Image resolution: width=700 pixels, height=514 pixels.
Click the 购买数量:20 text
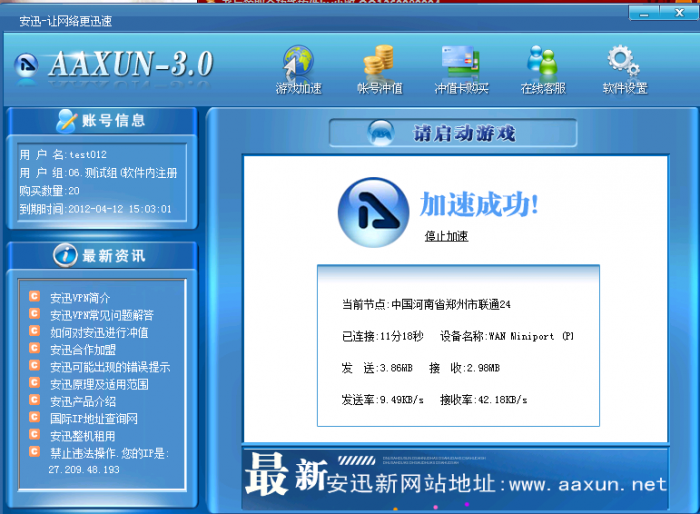[x=49, y=191]
